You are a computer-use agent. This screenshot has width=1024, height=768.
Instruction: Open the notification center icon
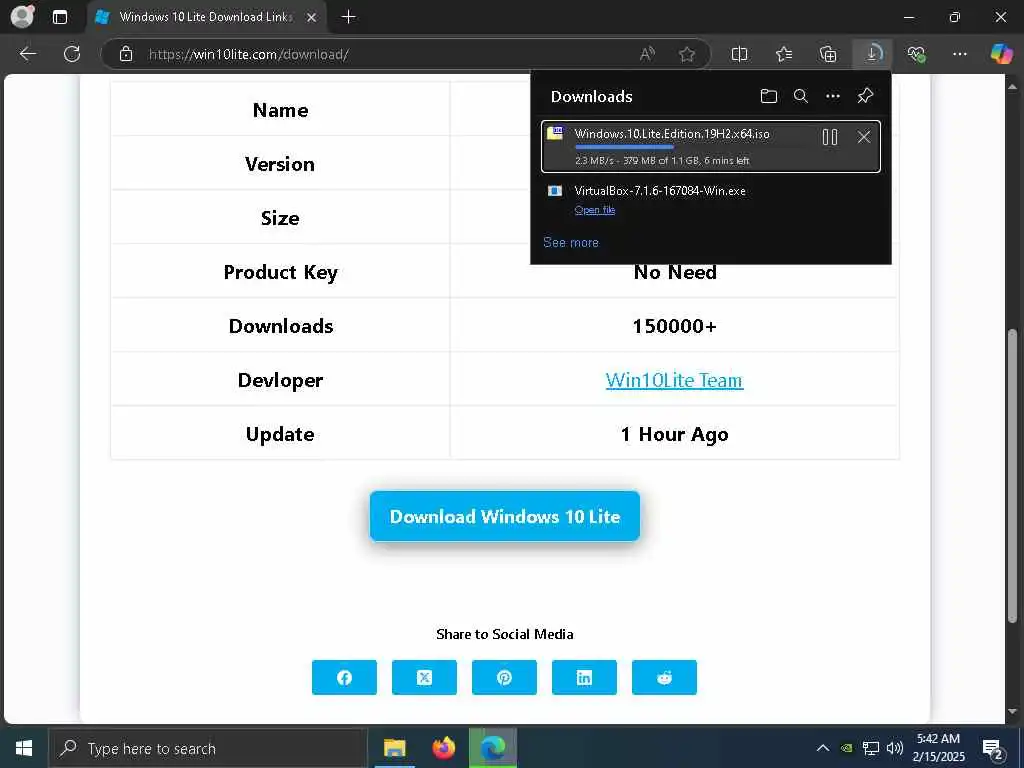coord(993,749)
